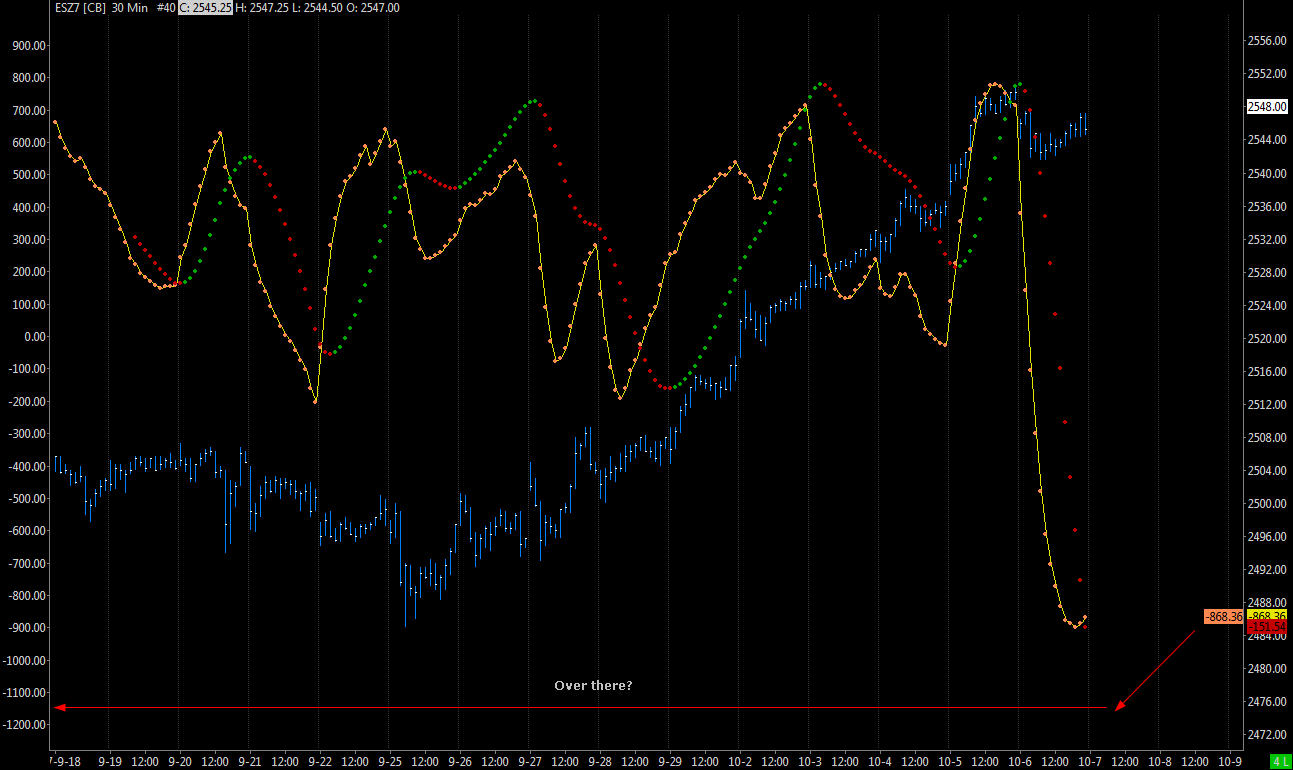
Task: Click the red -151.54 price-axis label
Action: coord(1265,626)
